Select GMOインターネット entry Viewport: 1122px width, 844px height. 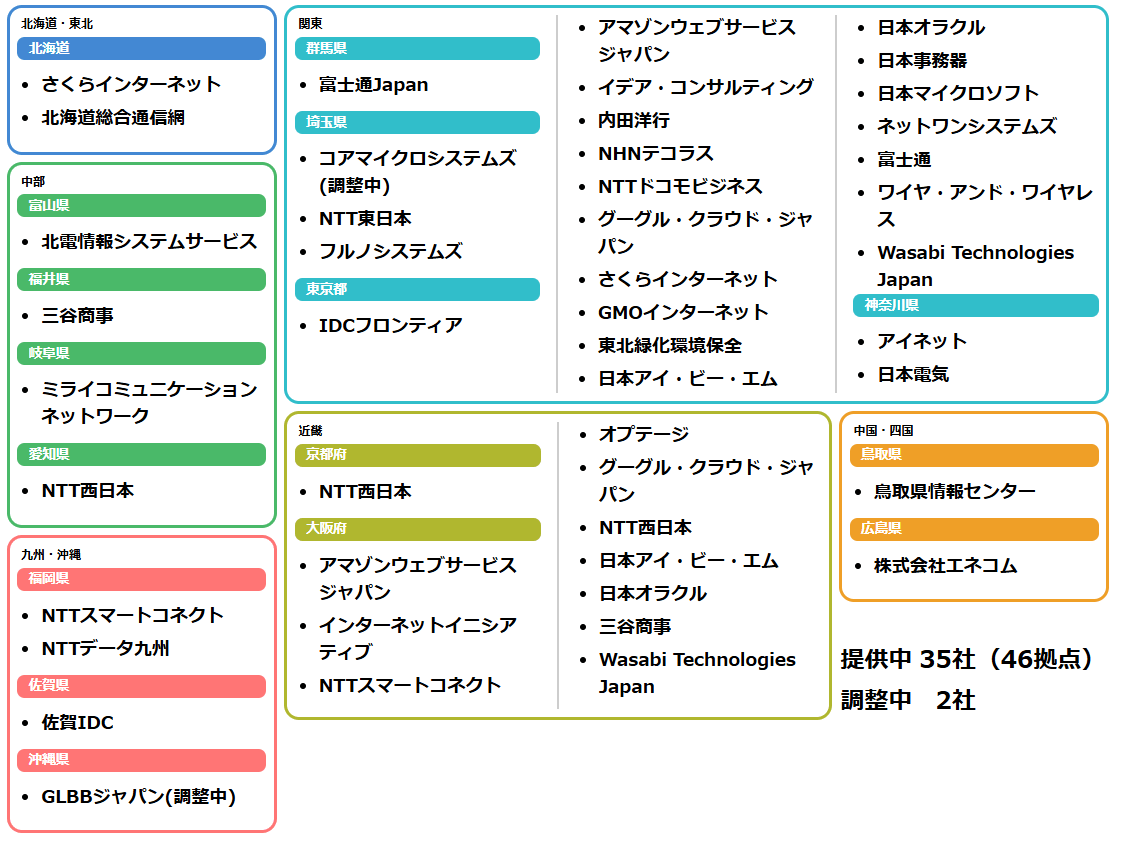click(683, 313)
